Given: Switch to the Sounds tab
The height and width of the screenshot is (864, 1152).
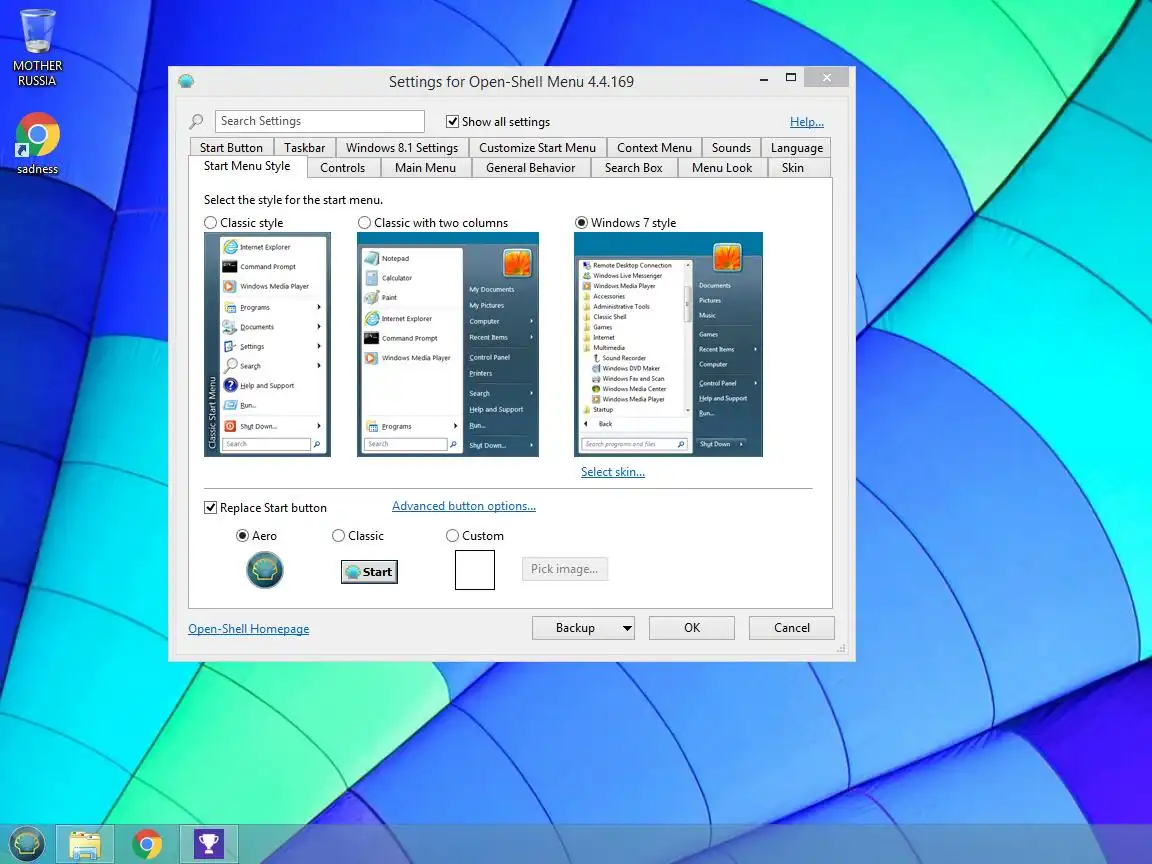Looking at the screenshot, I should click(731, 148).
